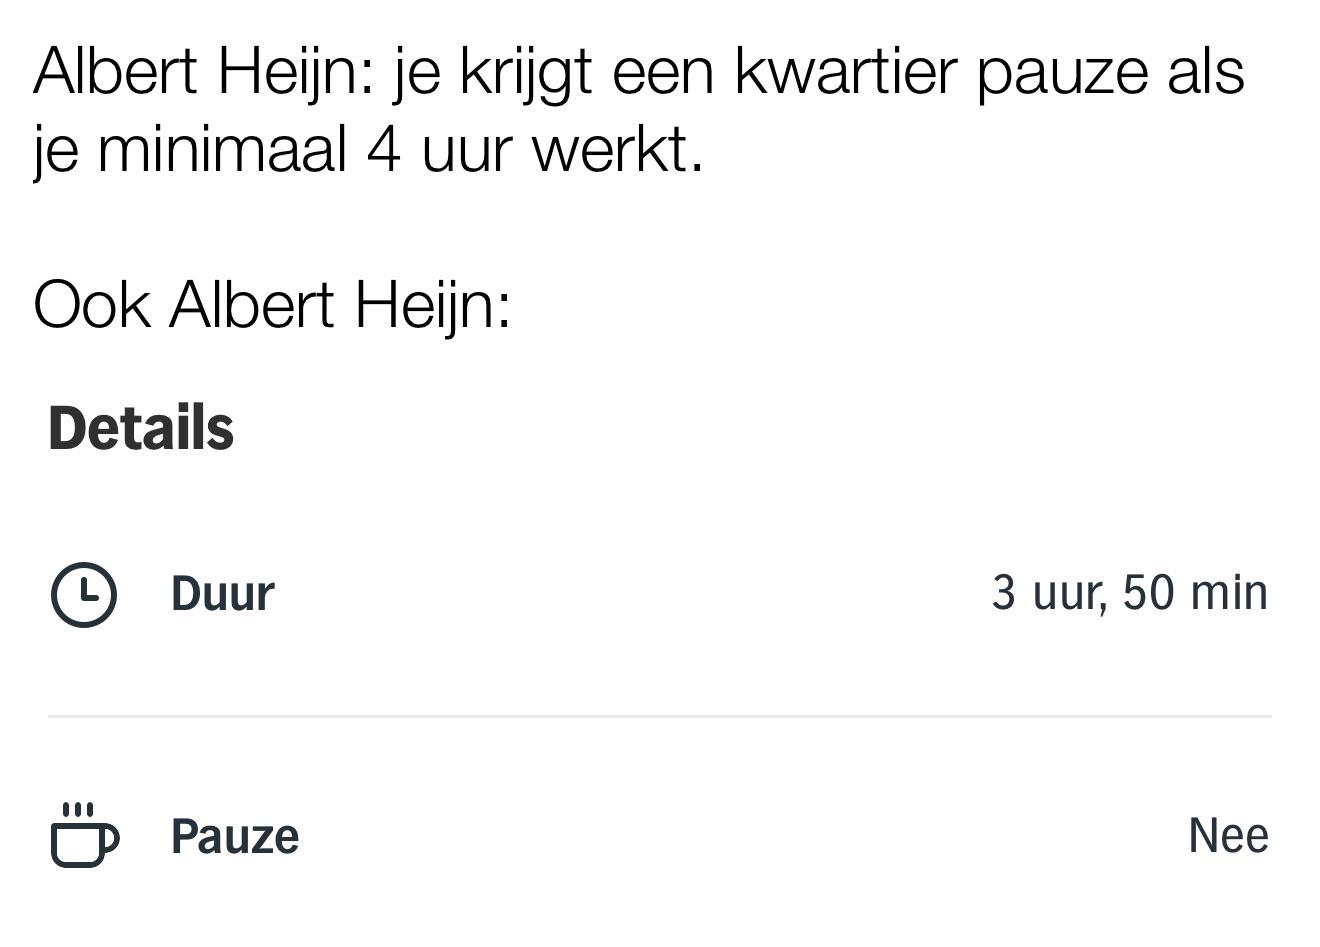Click the word 'werkt.' ending the sentence
The height and width of the screenshot is (947, 1320).
point(618,150)
